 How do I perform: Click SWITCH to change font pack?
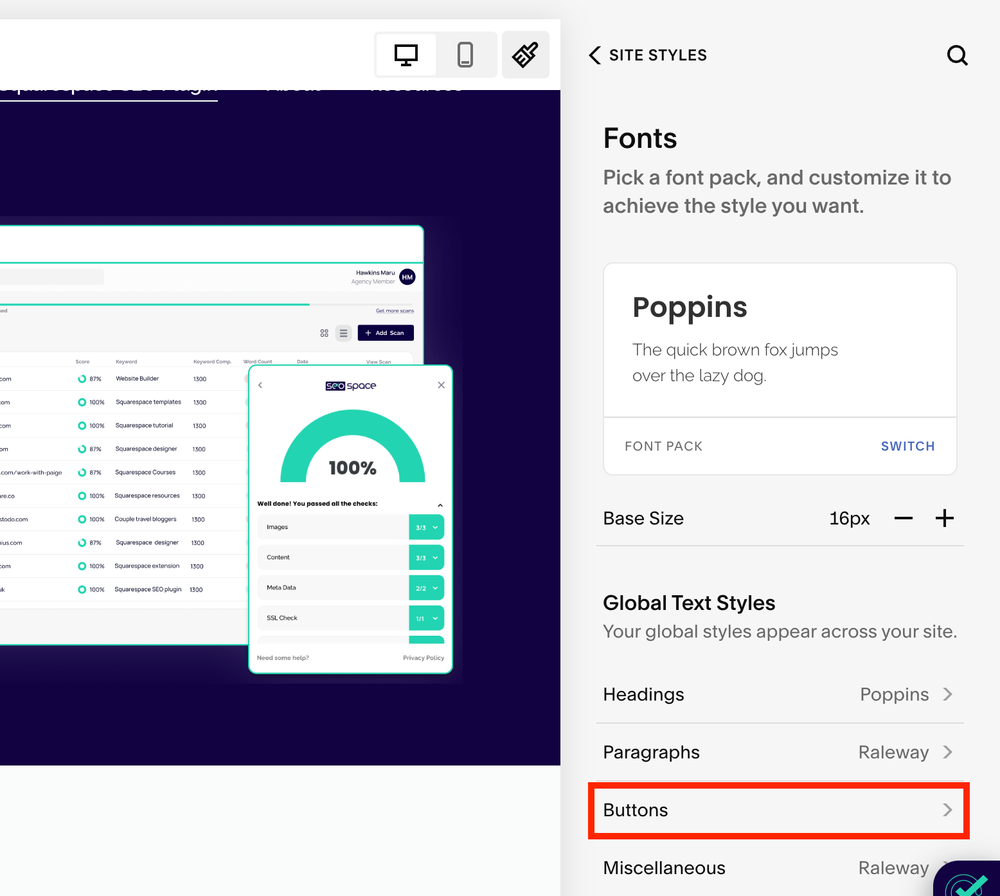click(908, 446)
